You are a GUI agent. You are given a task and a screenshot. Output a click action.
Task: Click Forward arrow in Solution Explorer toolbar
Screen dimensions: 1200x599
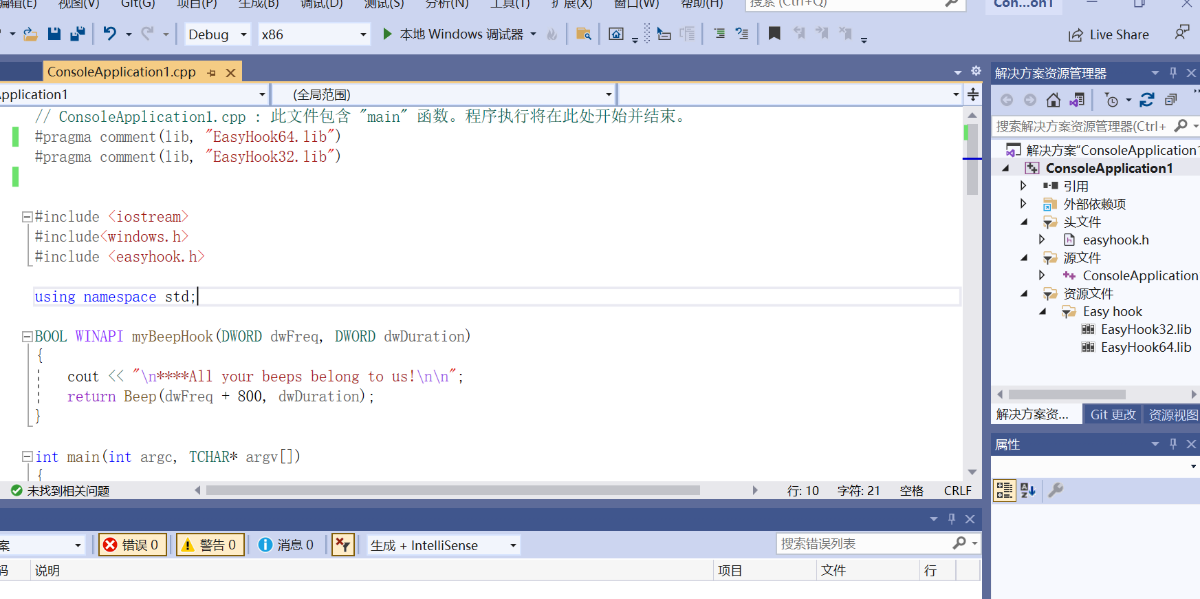pyautogui.click(x=1029, y=100)
